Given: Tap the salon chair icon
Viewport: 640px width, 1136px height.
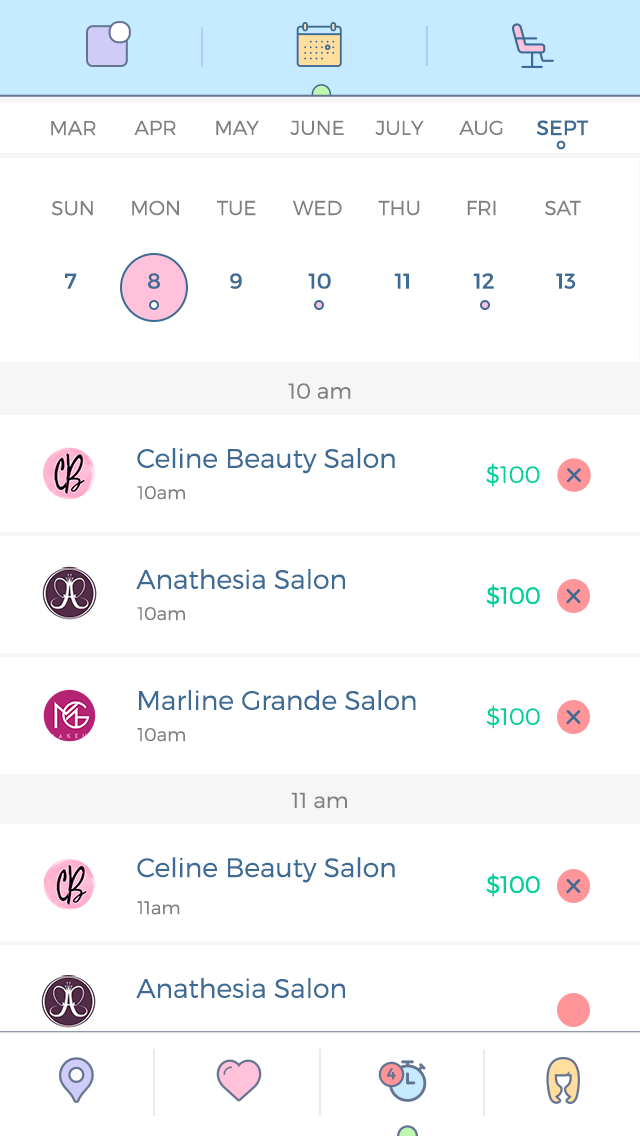Looking at the screenshot, I should pos(532,46).
